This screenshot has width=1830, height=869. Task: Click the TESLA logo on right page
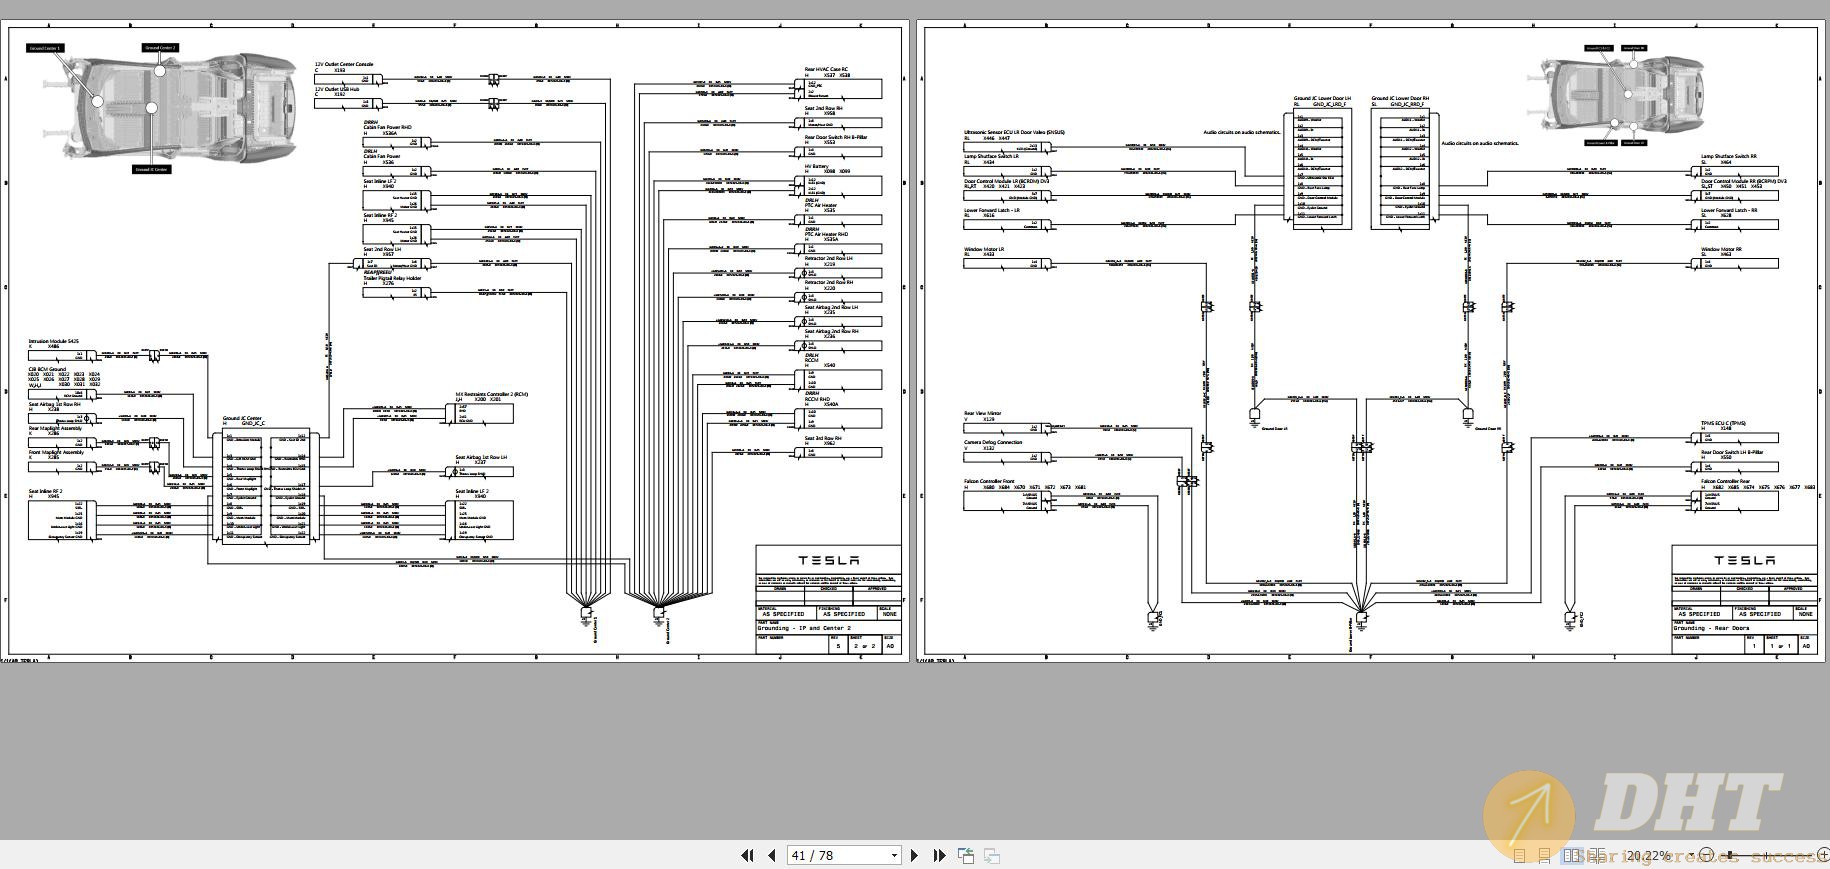pyautogui.click(x=1745, y=560)
